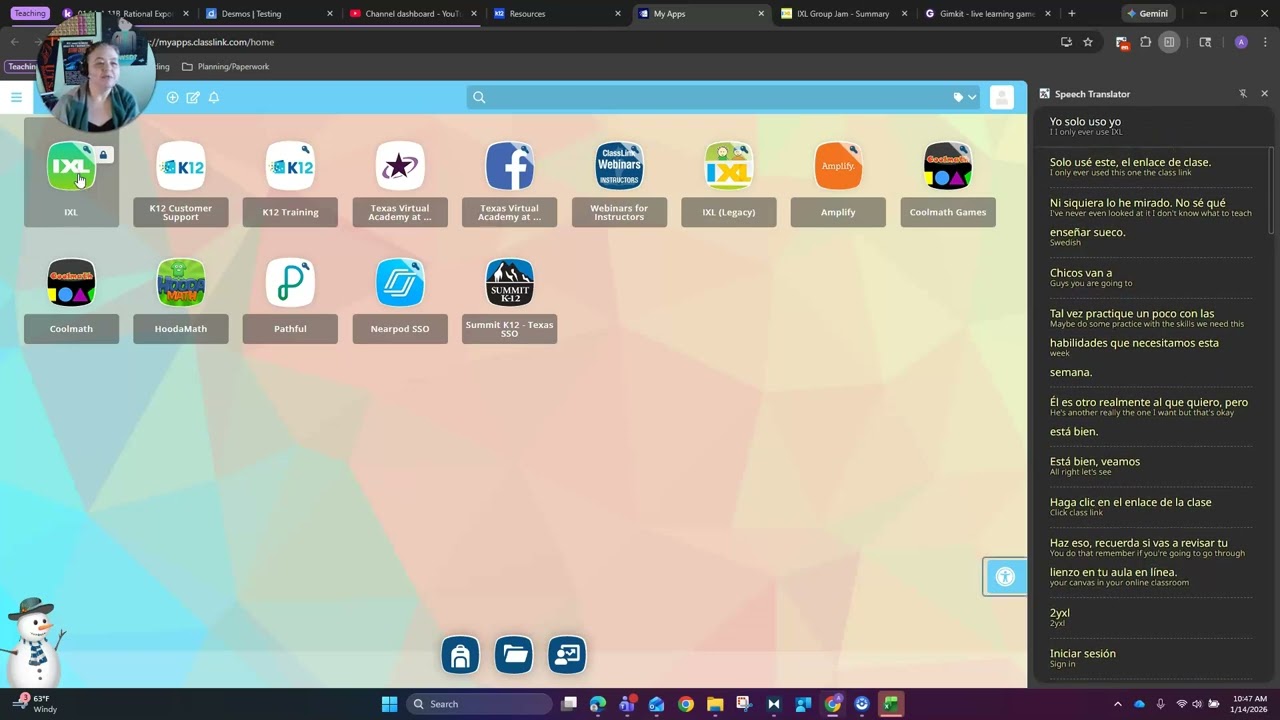
Task: Open the ClassLink hamburger menu
Action: click(x=16, y=97)
